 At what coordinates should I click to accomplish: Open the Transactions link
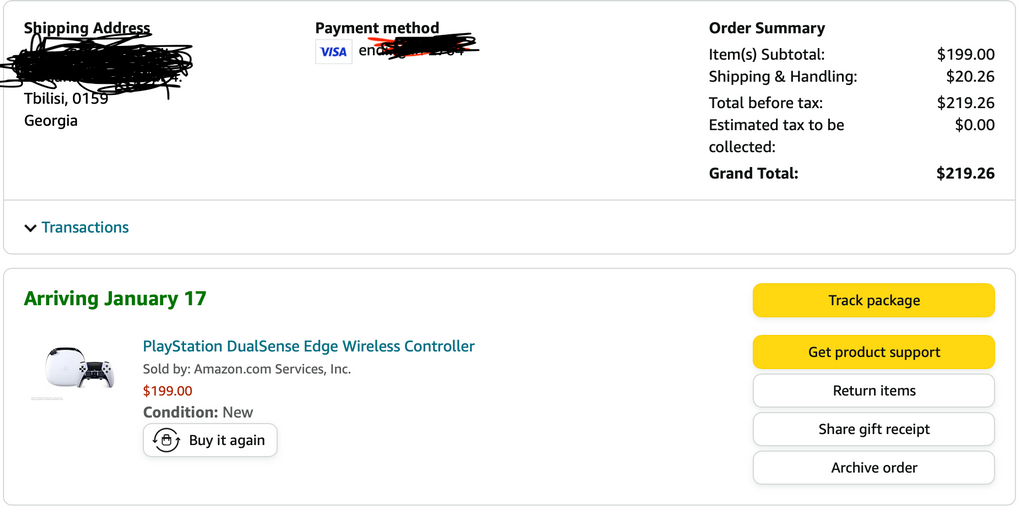click(85, 227)
